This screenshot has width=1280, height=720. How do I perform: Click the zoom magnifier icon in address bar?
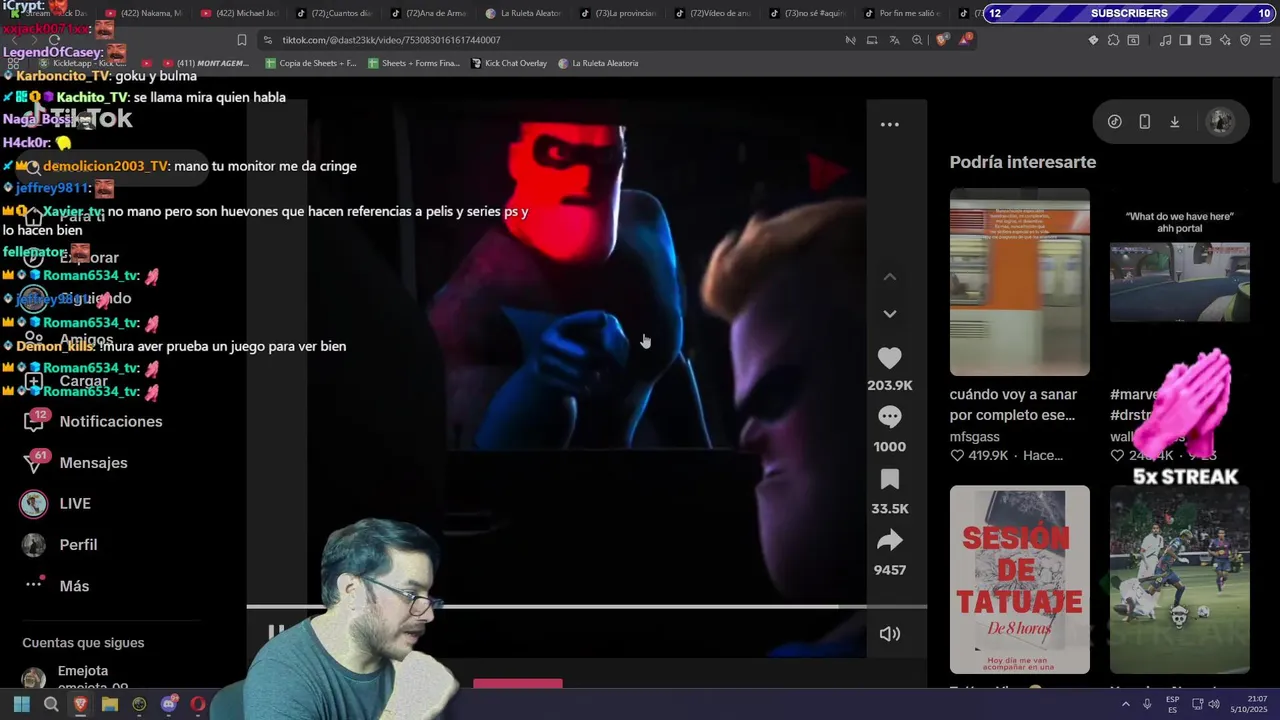coord(916,40)
